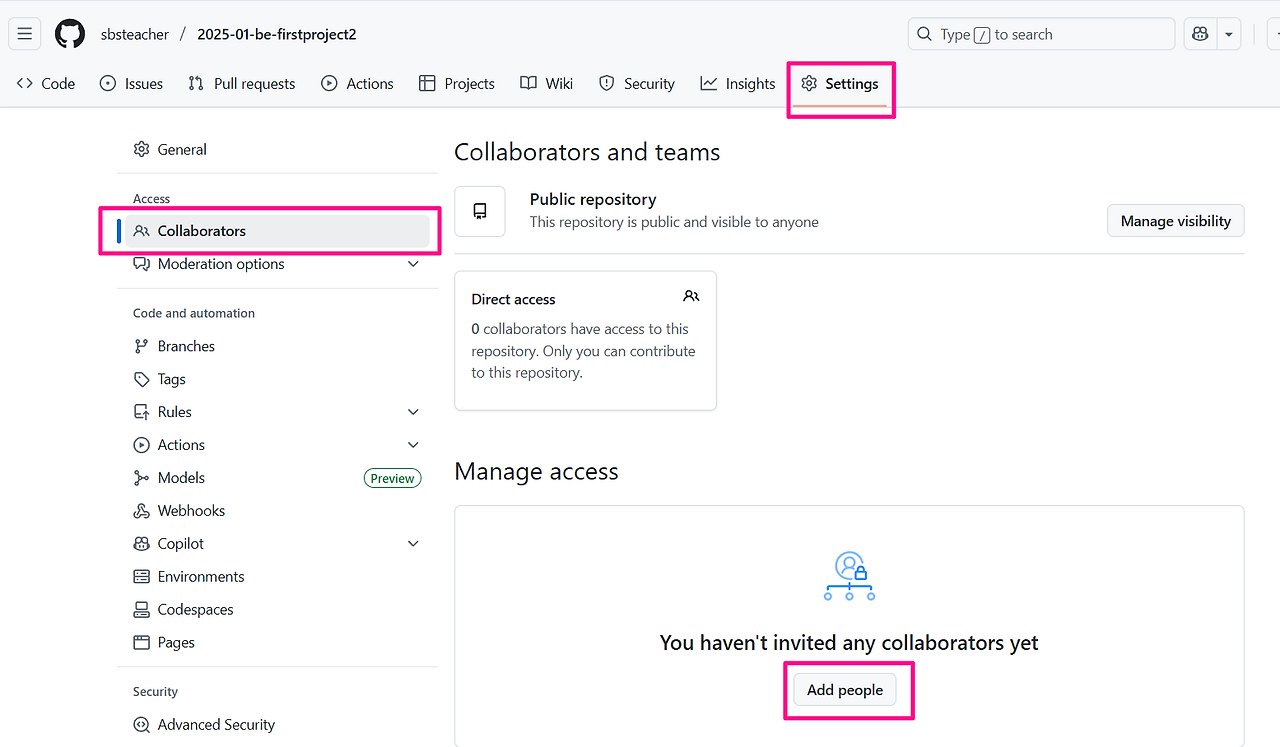Click the Security shield icon
This screenshot has height=747, width=1280.
tap(606, 84)
